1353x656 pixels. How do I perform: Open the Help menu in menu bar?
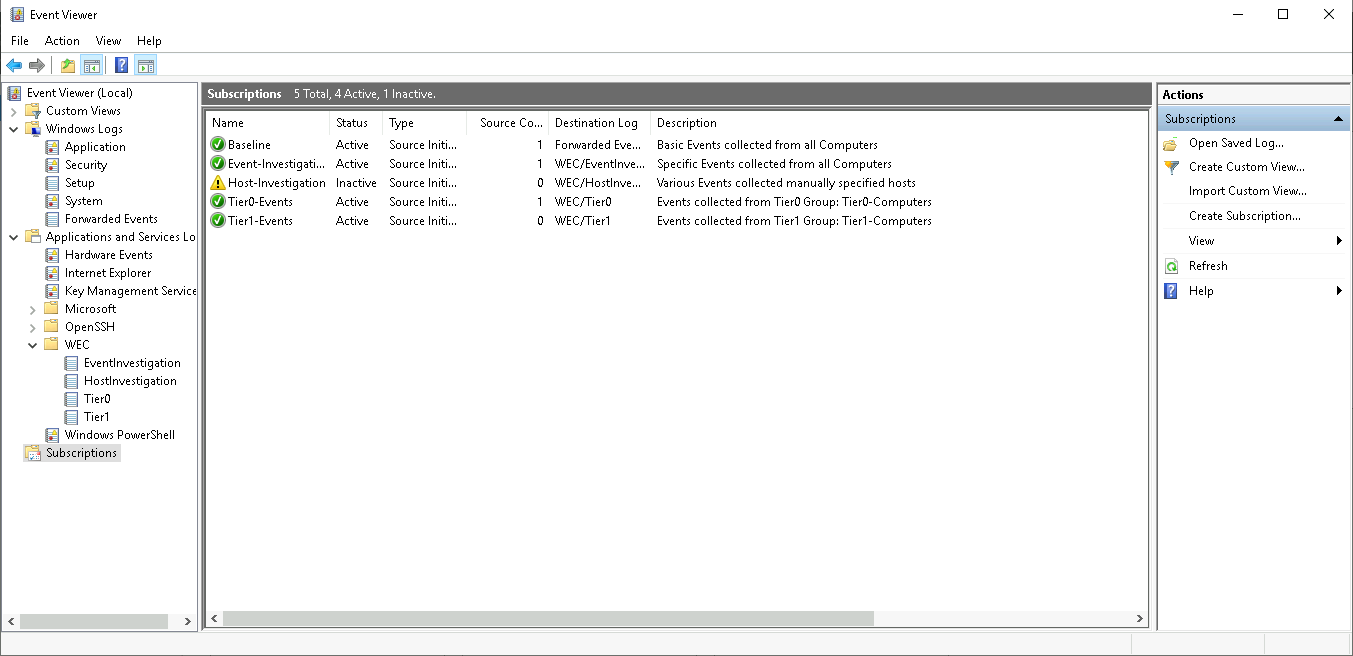tap(149, 41)
